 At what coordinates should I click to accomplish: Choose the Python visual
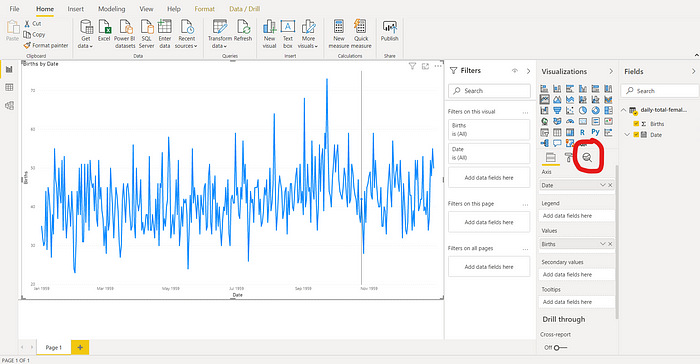(596, 132)
